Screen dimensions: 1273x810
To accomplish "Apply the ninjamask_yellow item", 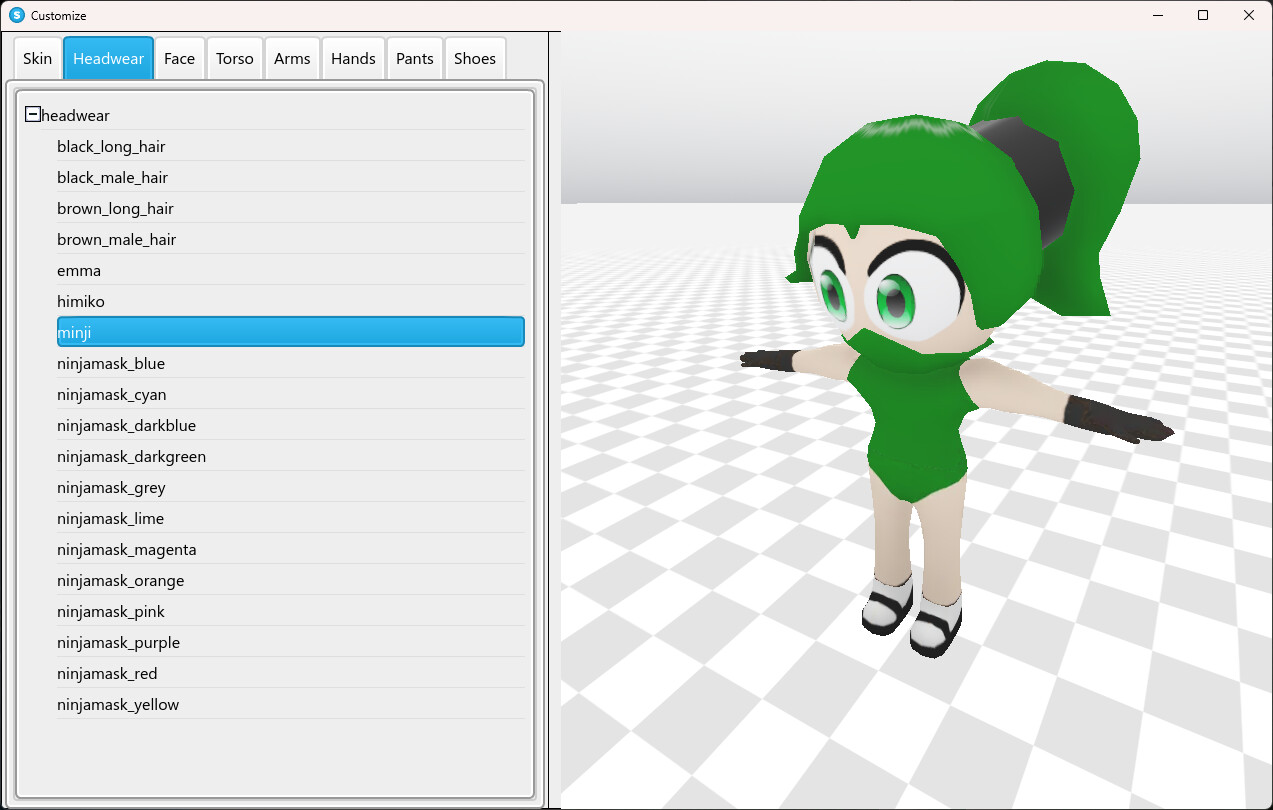I will click(118, 704).
